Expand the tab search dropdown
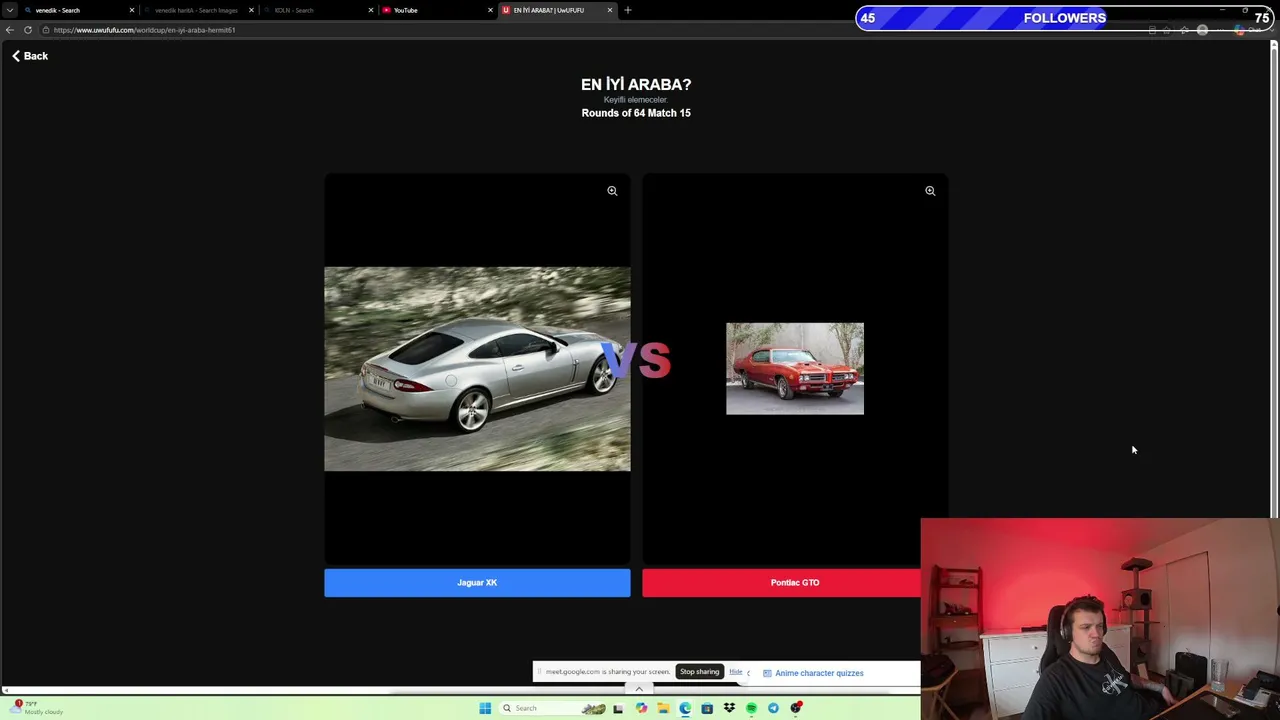Viewport: 1280px width, 720px height. (x=10, y=10)
